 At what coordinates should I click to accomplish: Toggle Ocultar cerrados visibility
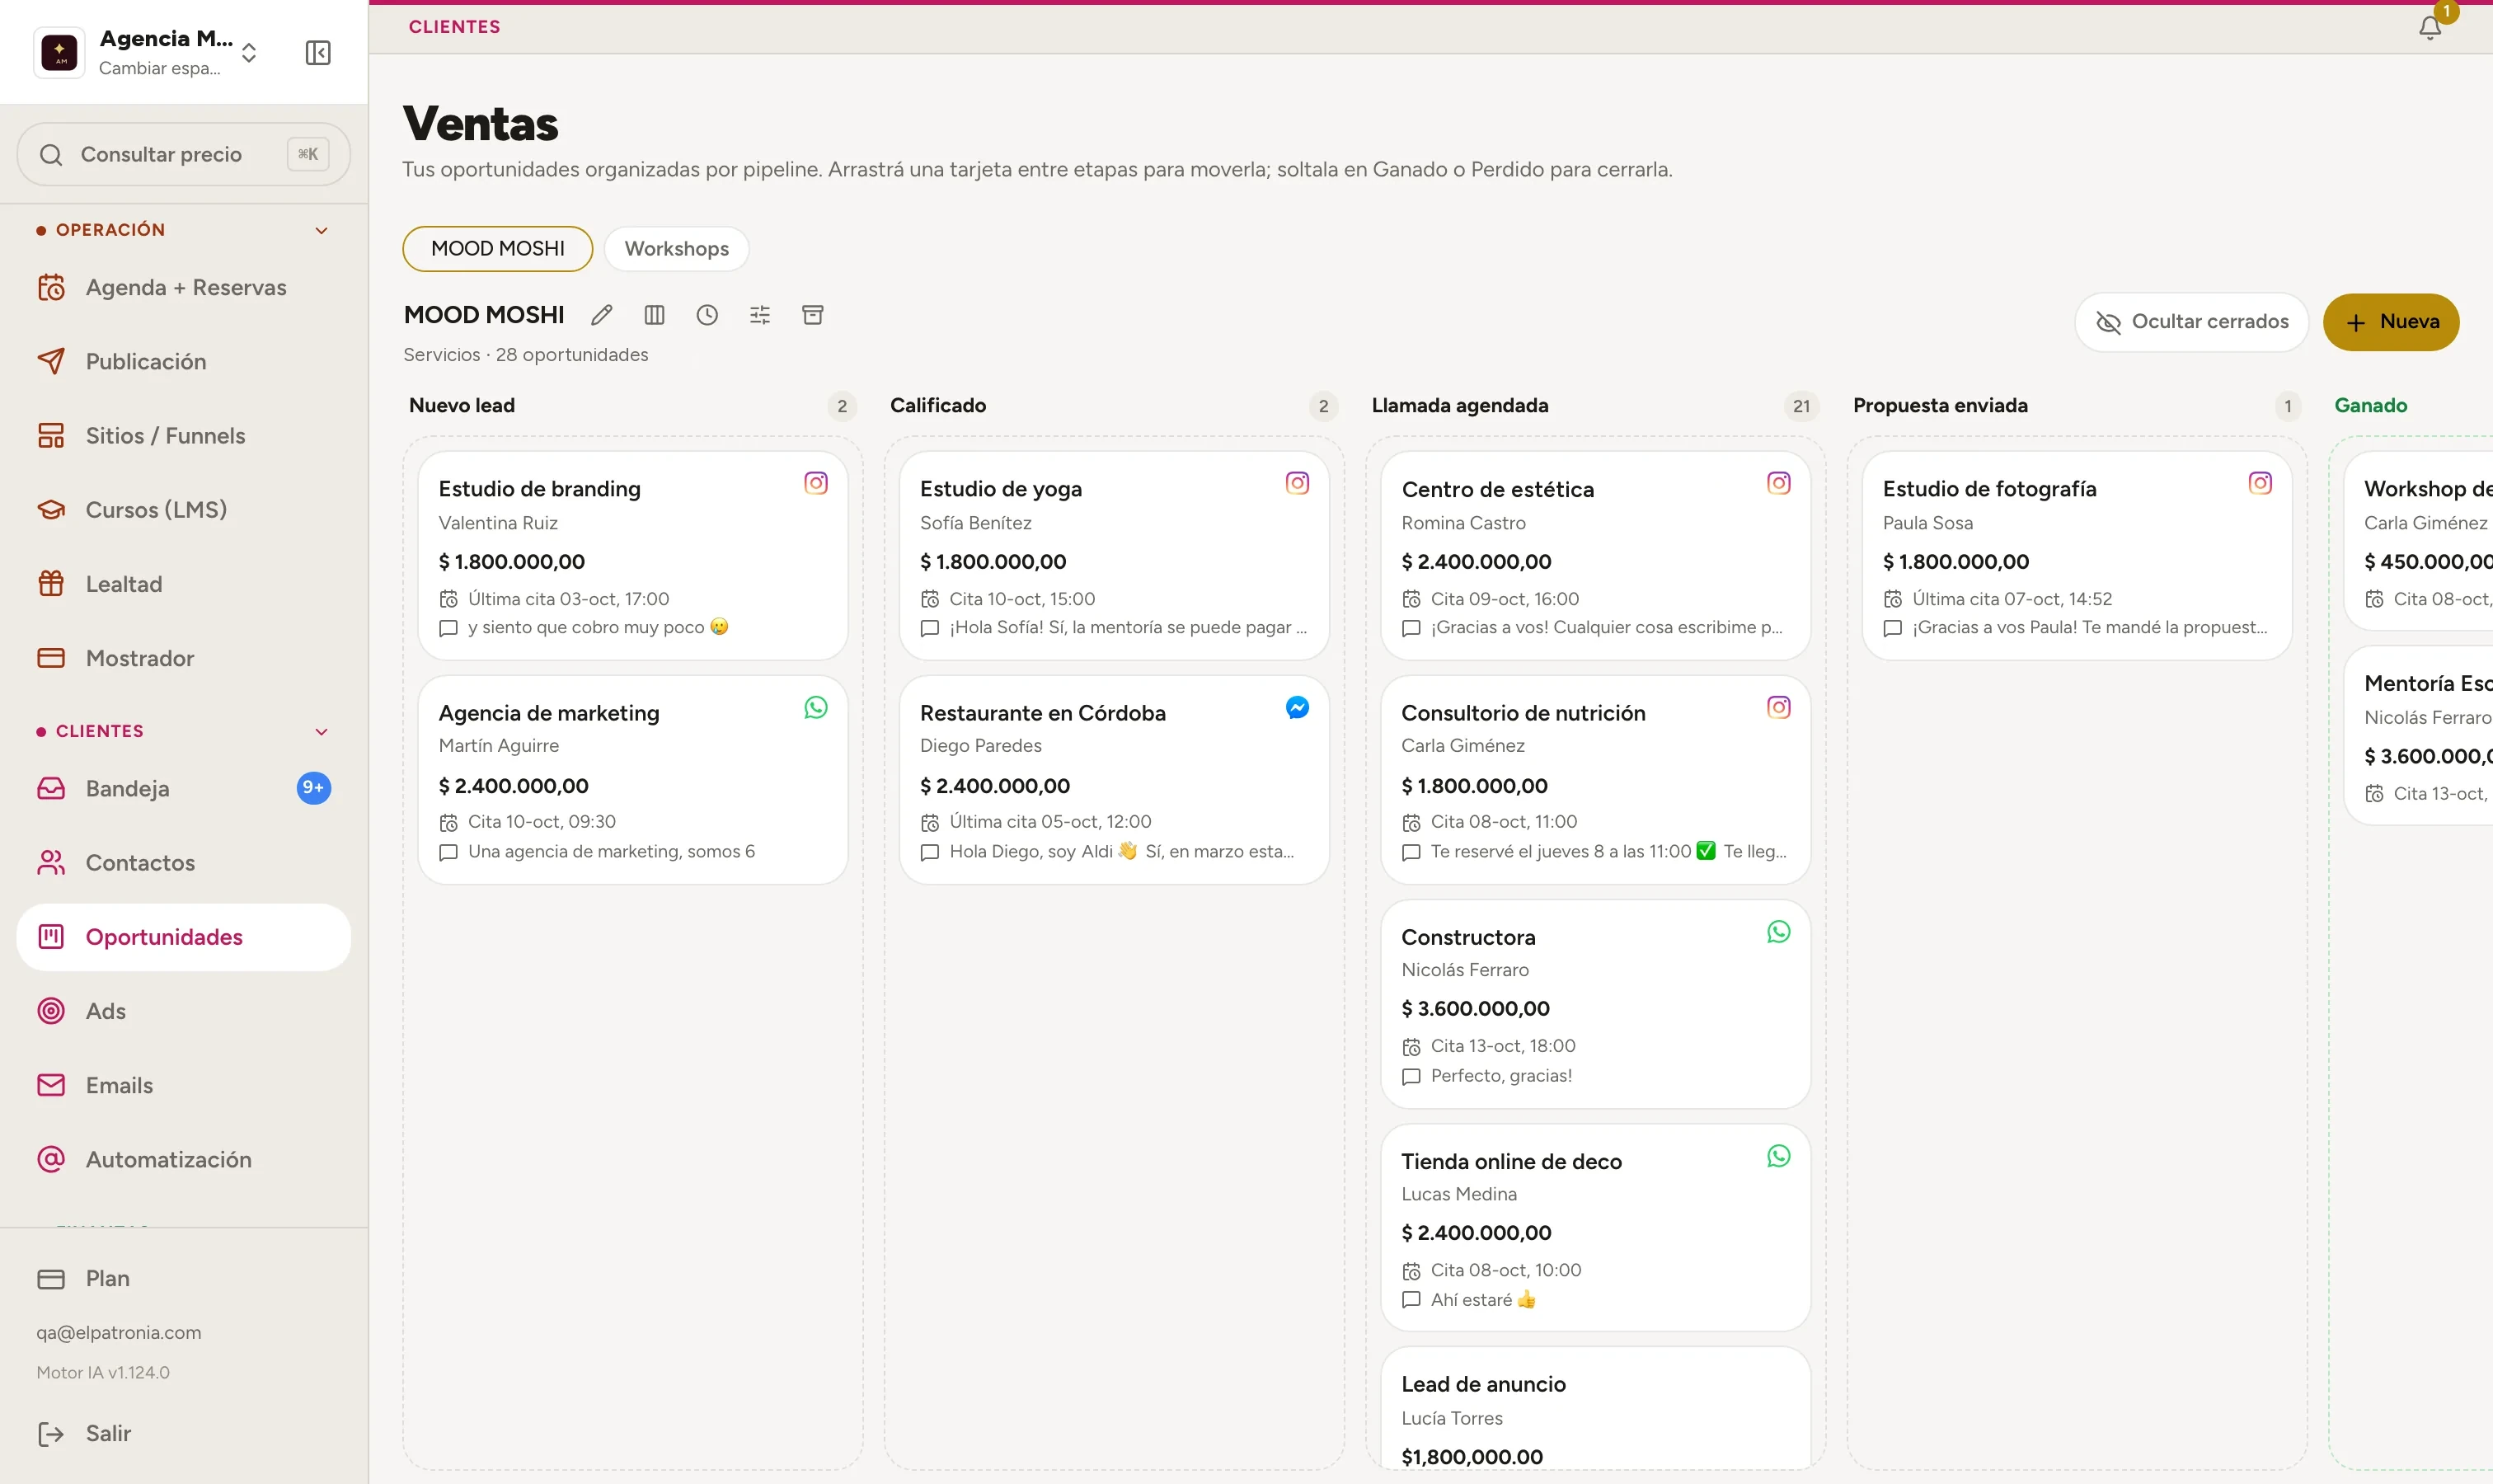pyautogui.click(x=2191, y=322)
